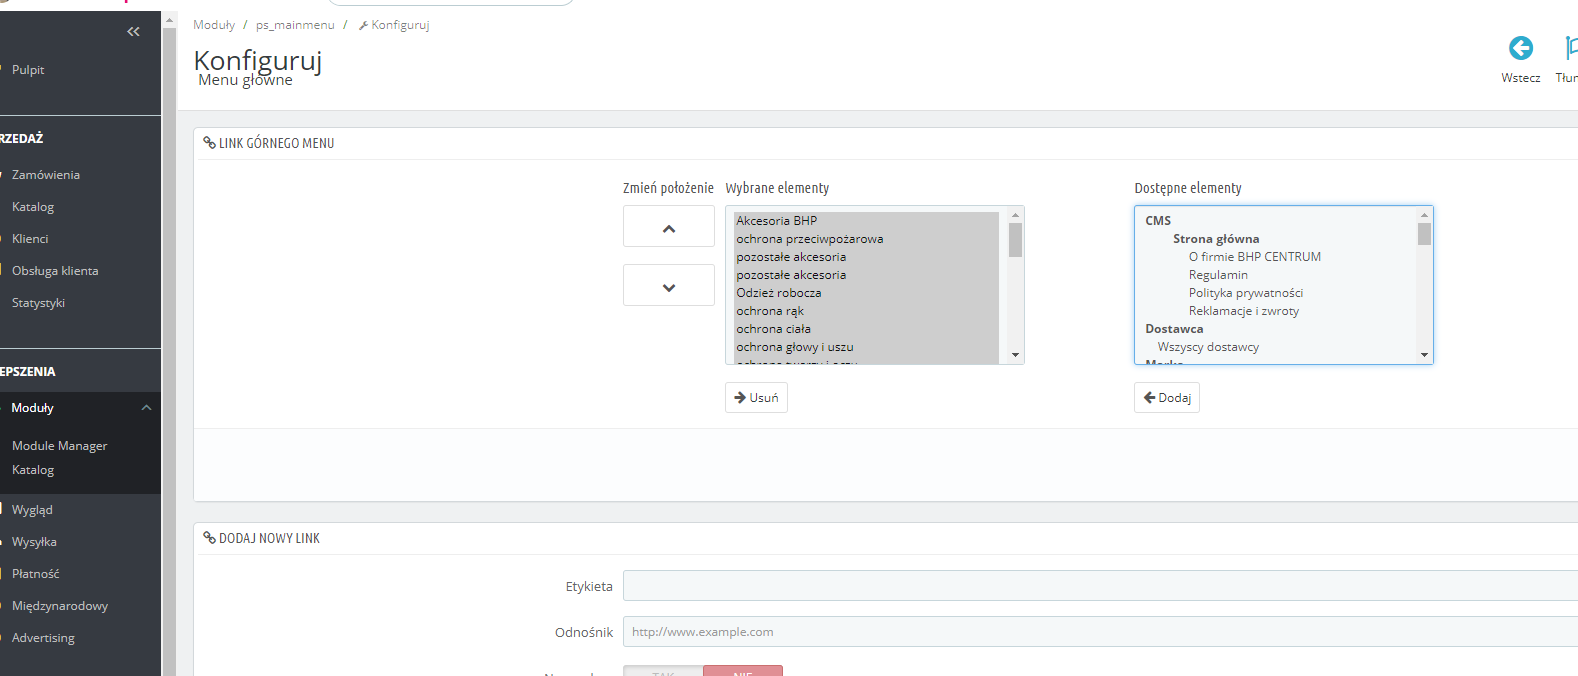Click the Usuń button
Screen dimensions: 1578x676
[x=756, y=398]
